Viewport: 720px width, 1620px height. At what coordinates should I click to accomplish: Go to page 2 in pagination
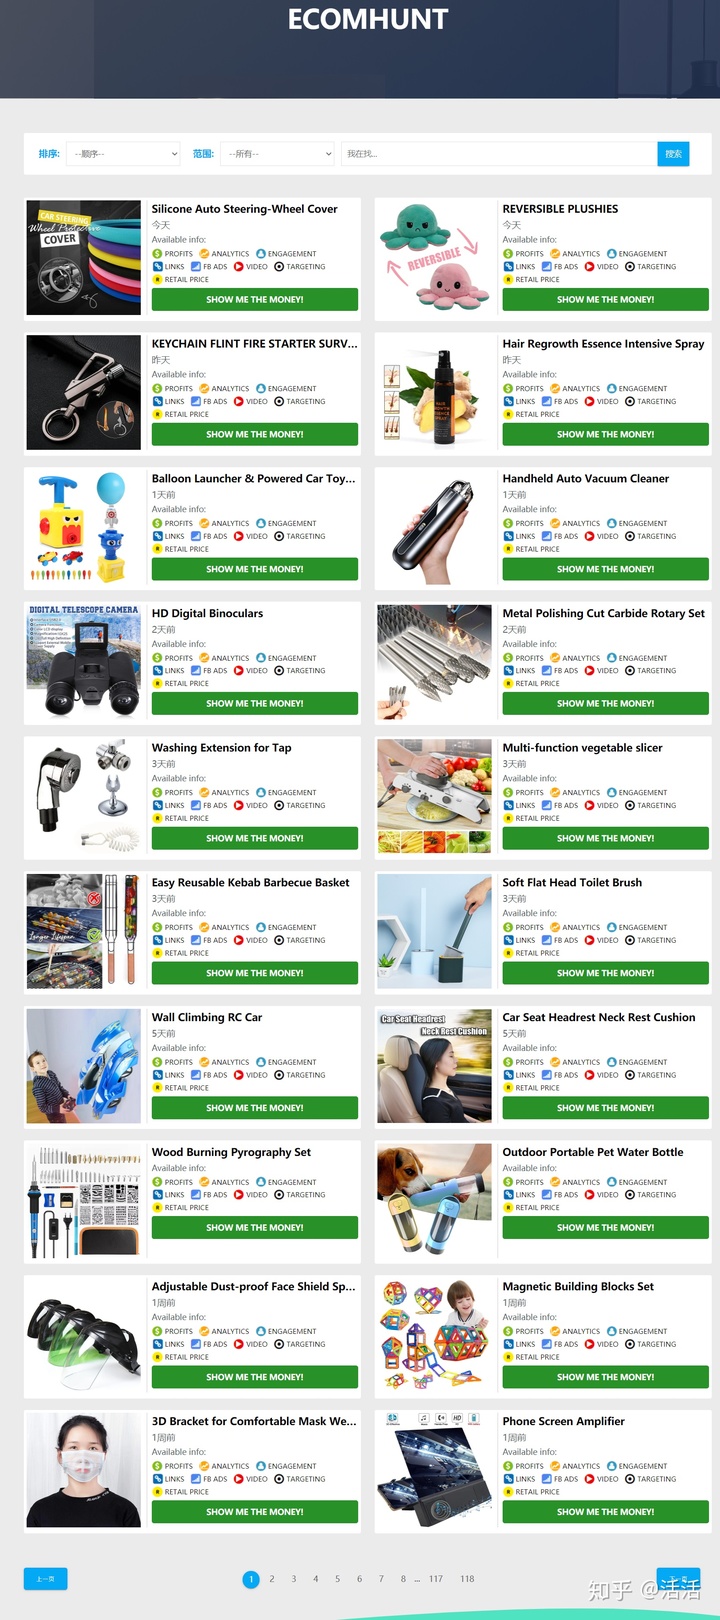(x=272, y=1579)
